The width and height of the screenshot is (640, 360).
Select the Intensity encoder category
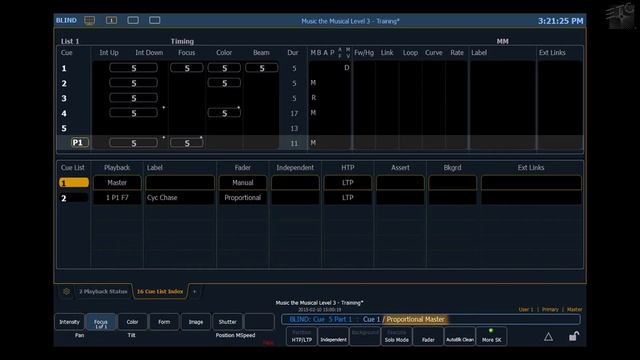click(69, 322)
